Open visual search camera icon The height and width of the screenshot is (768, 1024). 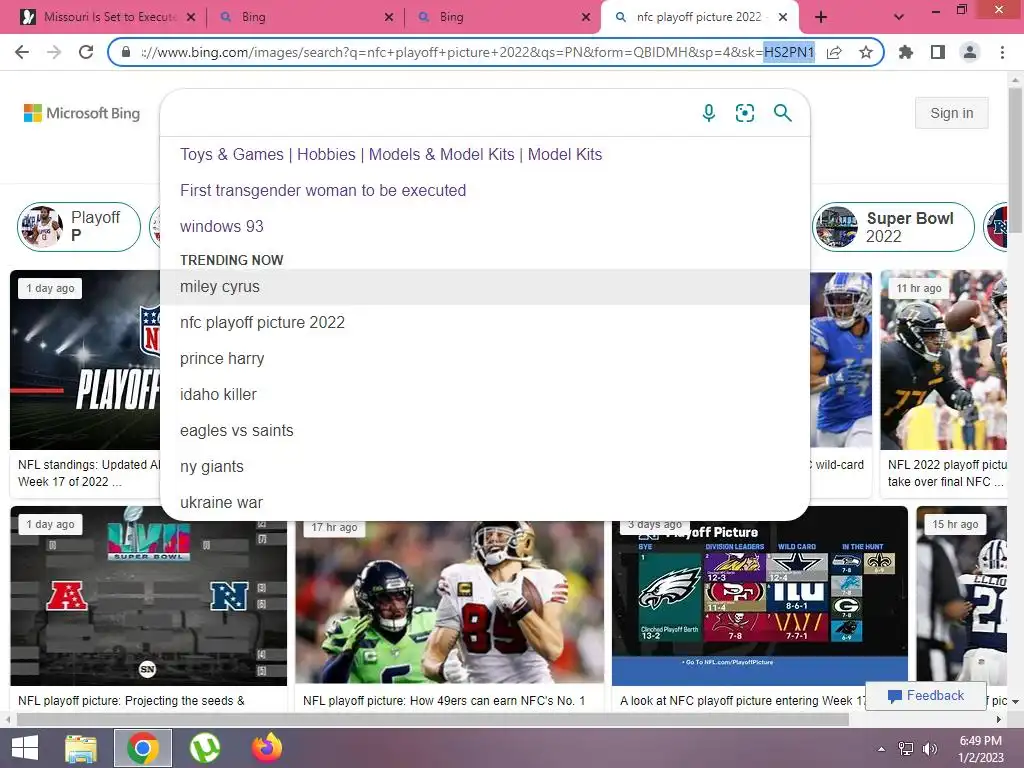point(744,113)
